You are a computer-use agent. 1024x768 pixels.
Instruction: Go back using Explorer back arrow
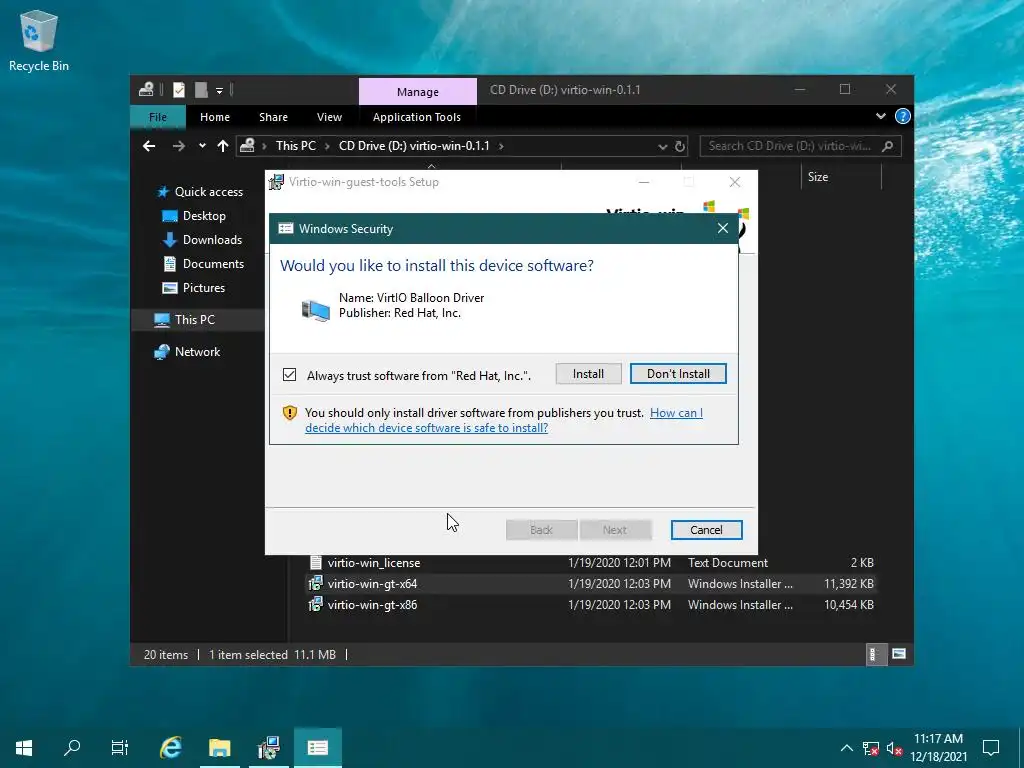pyautogui.click(x=149, y=146)
